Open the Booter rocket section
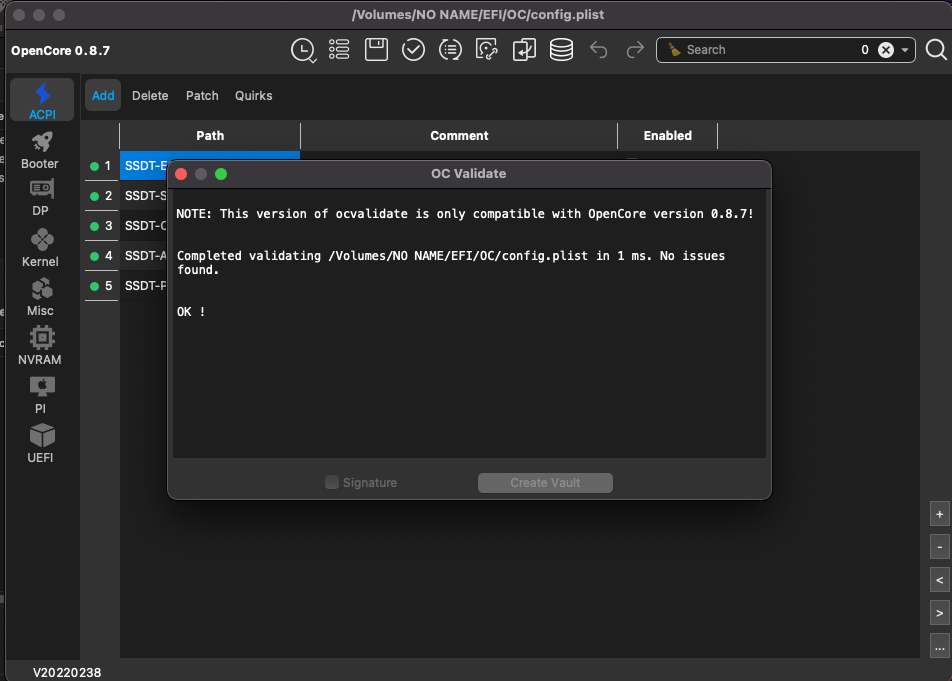The image size is (952, 681). 40,150
